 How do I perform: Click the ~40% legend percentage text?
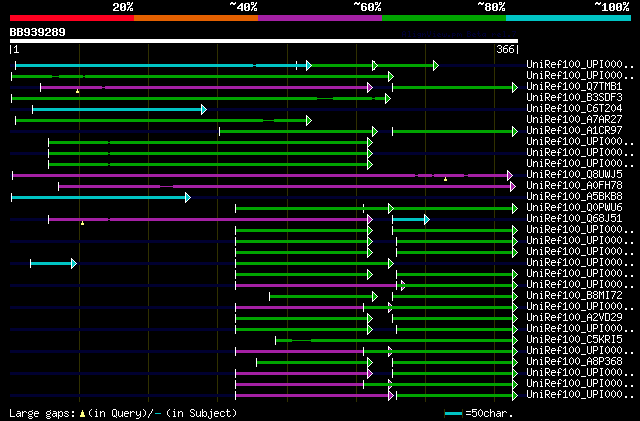pyautogui.click(x=243, y=7)
